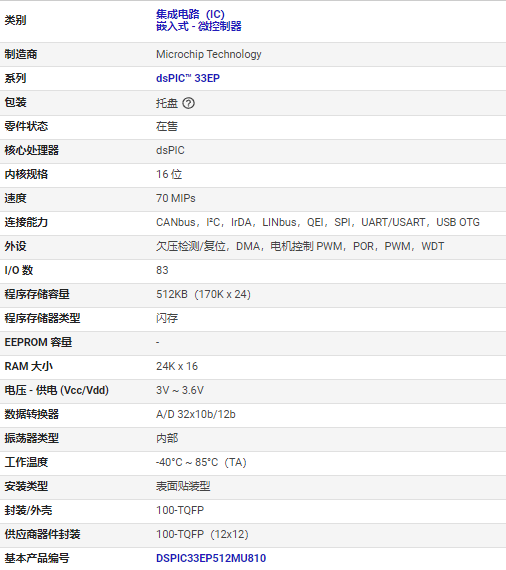Click the CANbus connectivity value text

pos(176,222)
